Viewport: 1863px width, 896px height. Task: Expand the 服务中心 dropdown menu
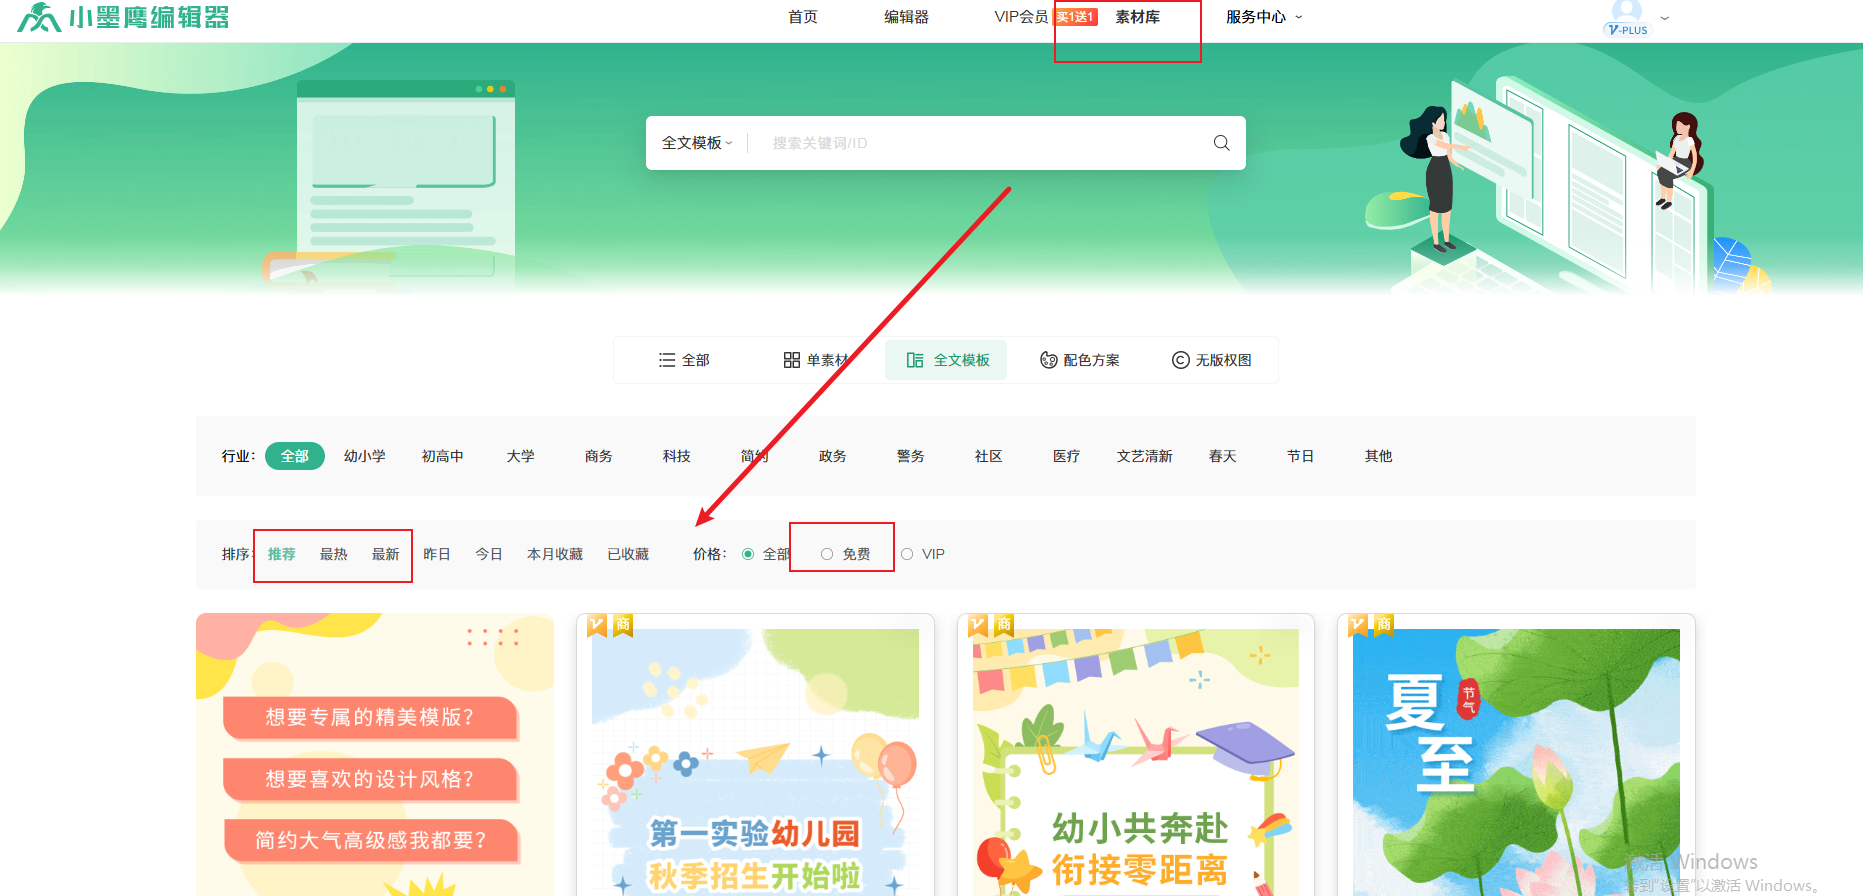coord(1264,17)
